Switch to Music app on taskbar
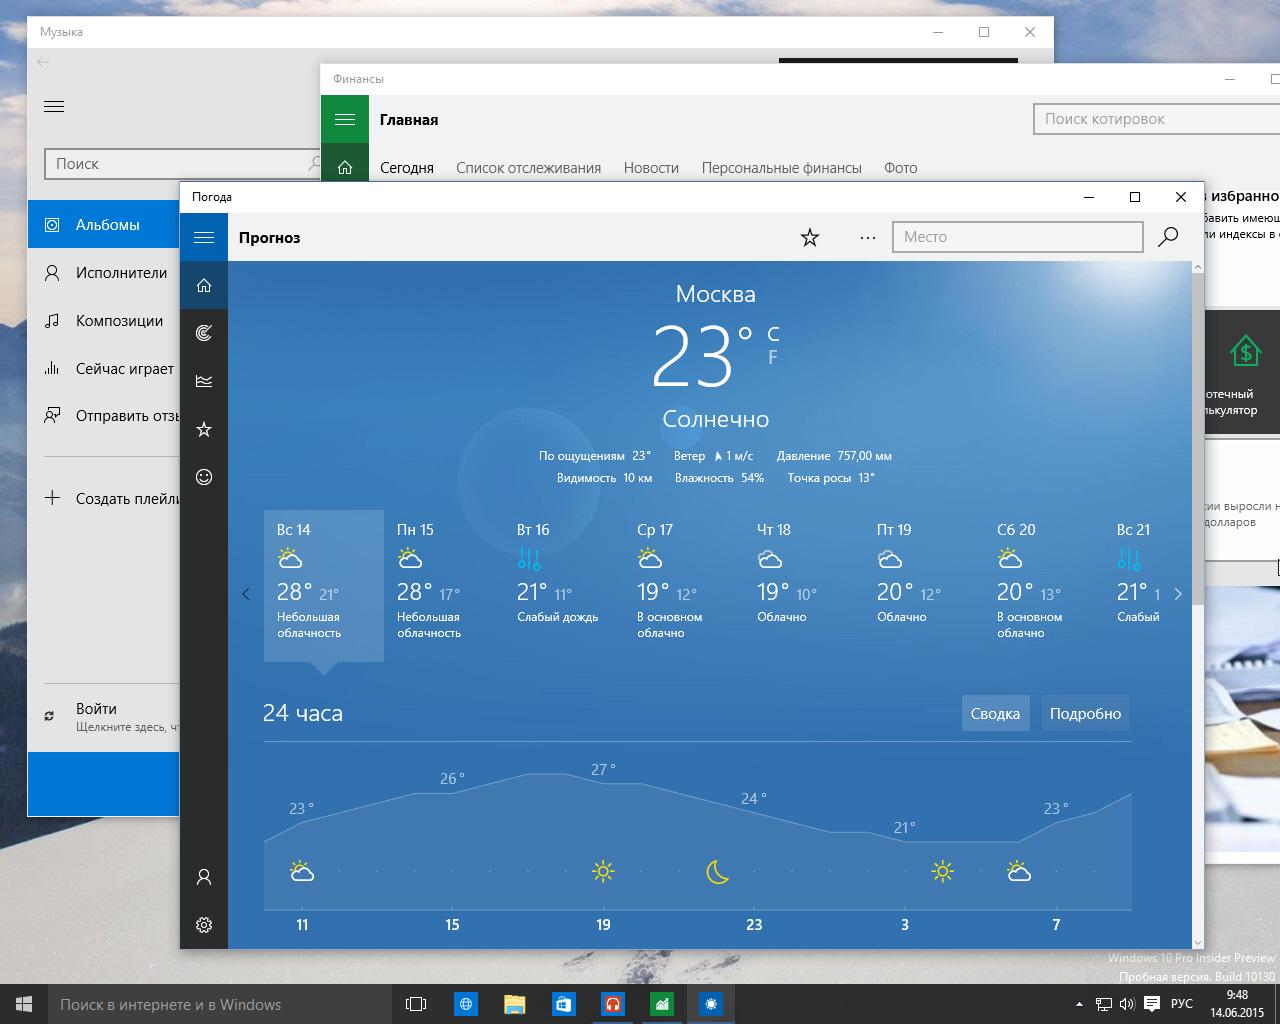The image size is (1280, 1024). pos(612,1004)
